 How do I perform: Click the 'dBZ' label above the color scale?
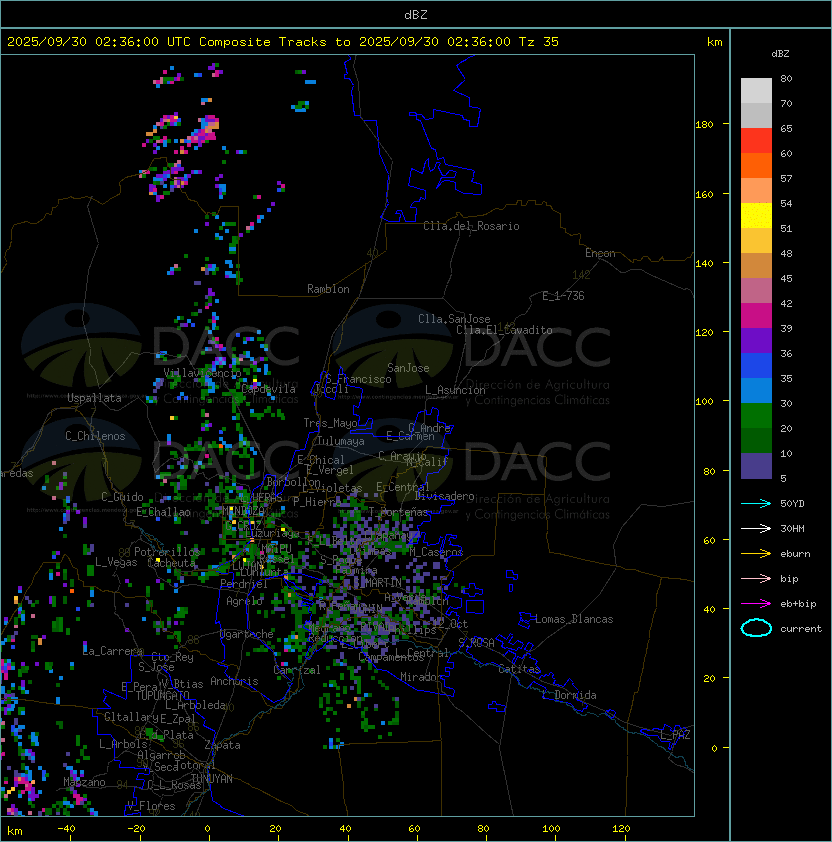tap(780, 54)
